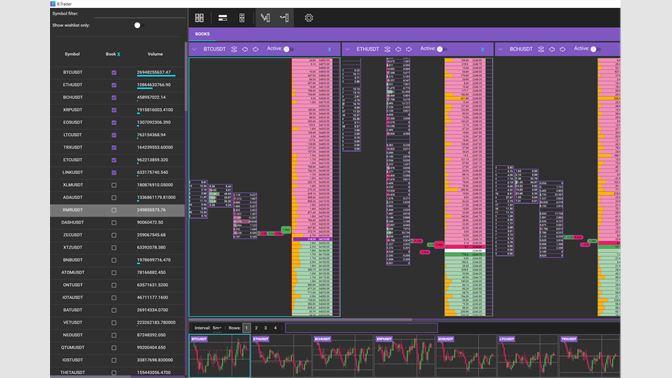Click the layers icon in ETHUSDT header
This screenshot has height=378, width=672.
[387, 49]
